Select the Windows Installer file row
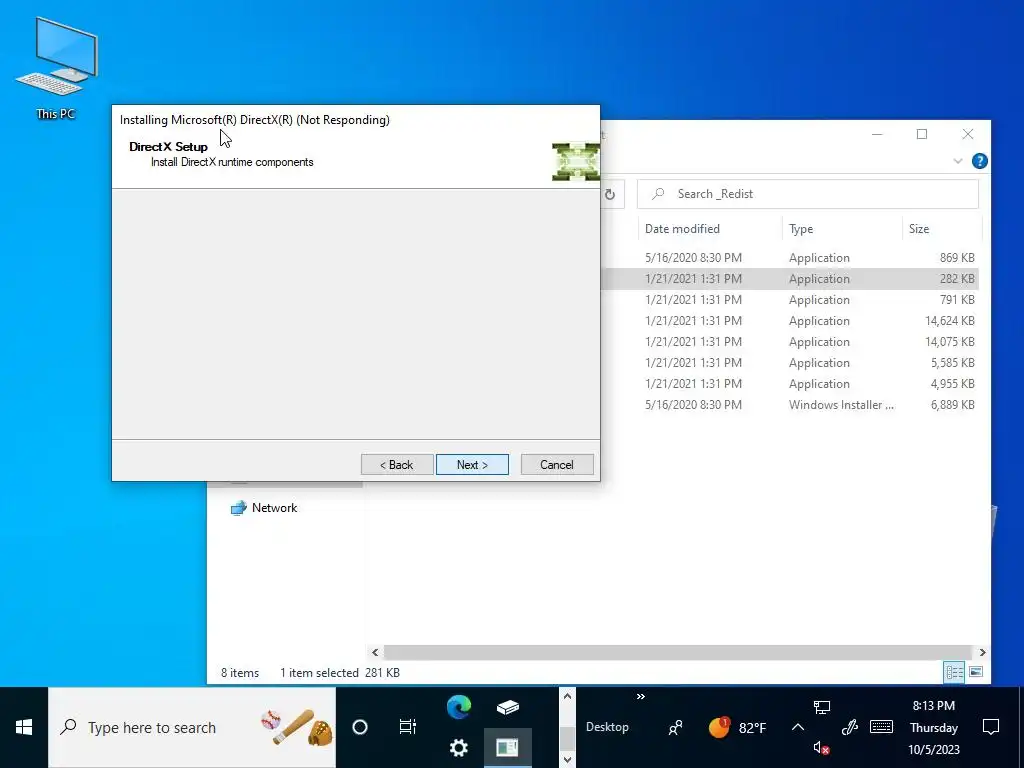The width and height of the screenshot is (1024, 768). [789, 404]
